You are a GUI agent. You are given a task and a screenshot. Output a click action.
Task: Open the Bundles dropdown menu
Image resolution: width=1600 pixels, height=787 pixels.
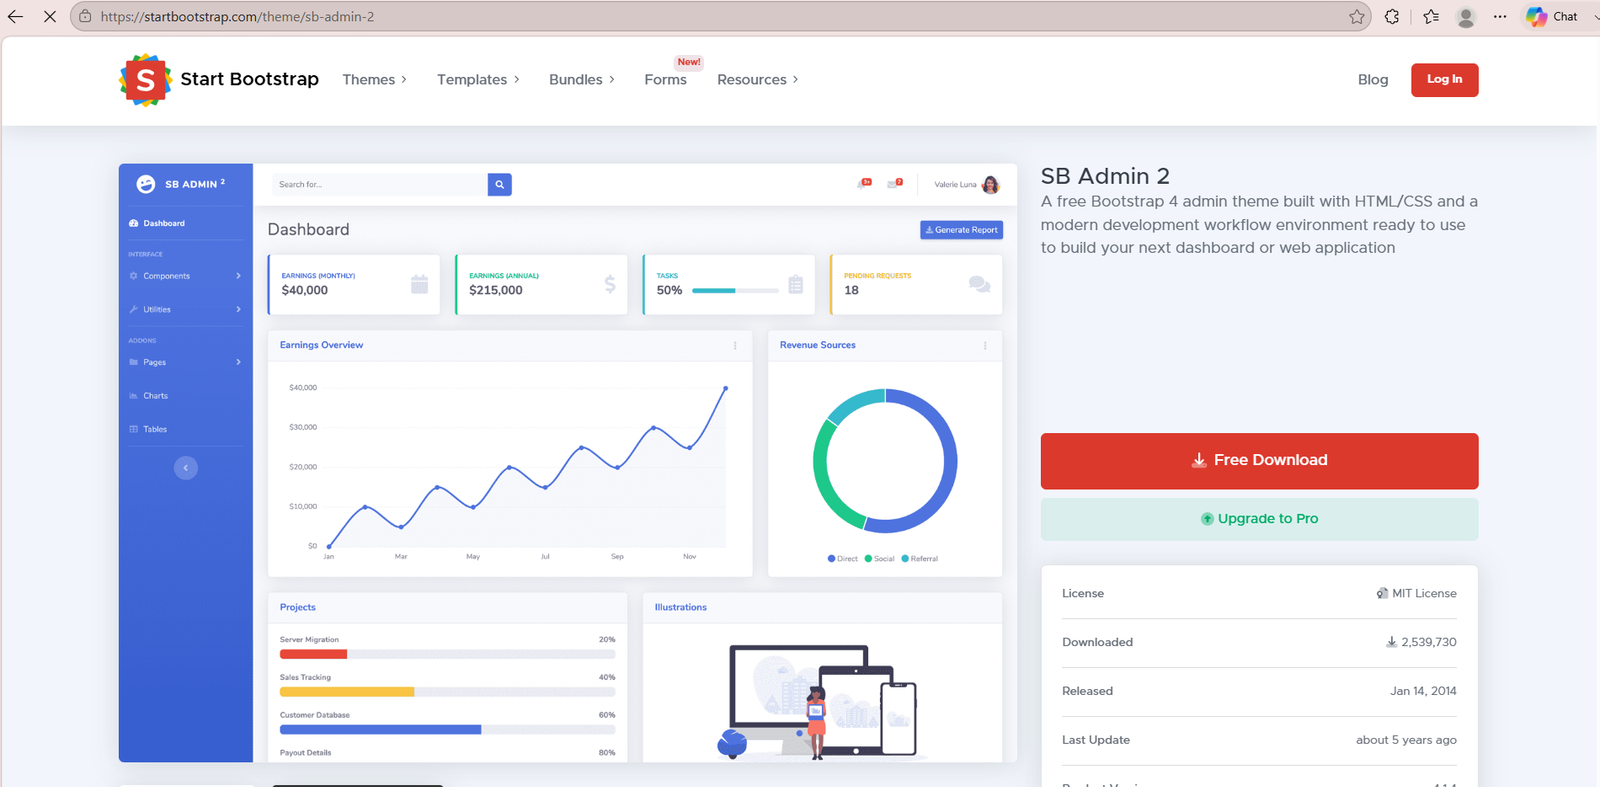coord(582,80)
